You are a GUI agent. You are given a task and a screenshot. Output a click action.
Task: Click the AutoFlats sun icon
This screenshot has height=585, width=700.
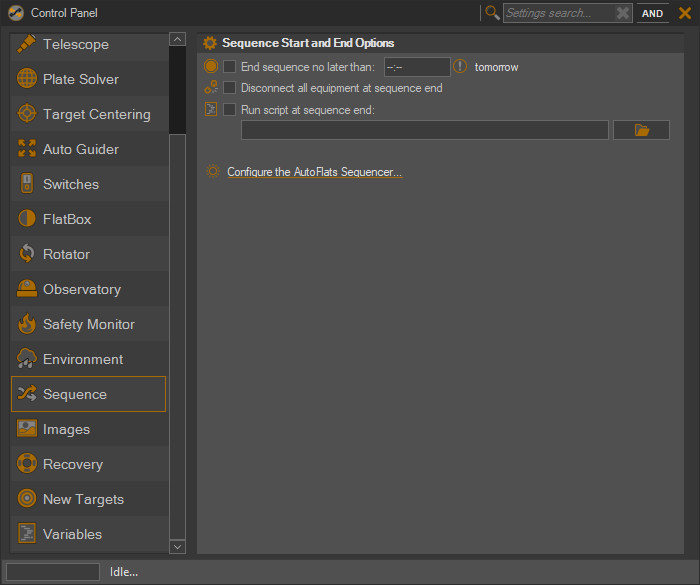point(213,171)
